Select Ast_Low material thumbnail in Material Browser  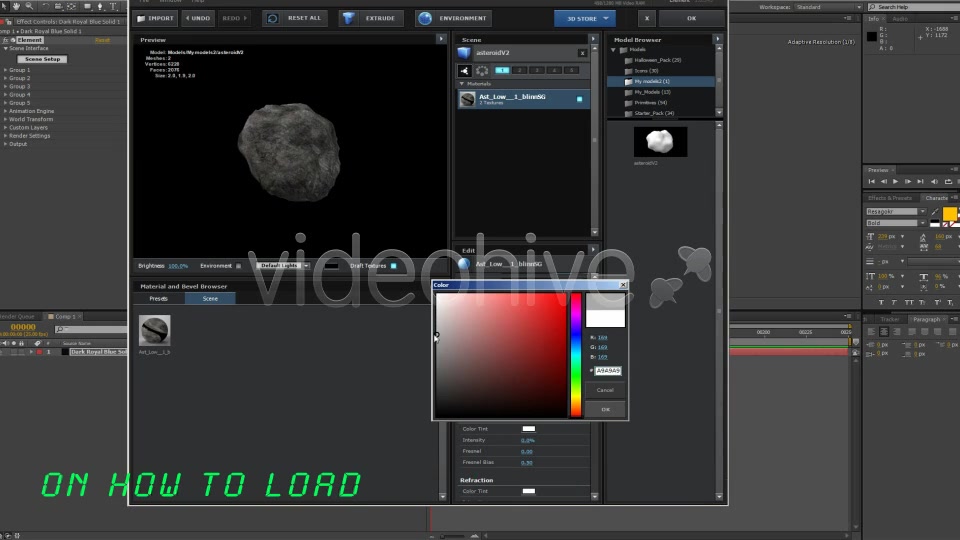pos(154,331)
